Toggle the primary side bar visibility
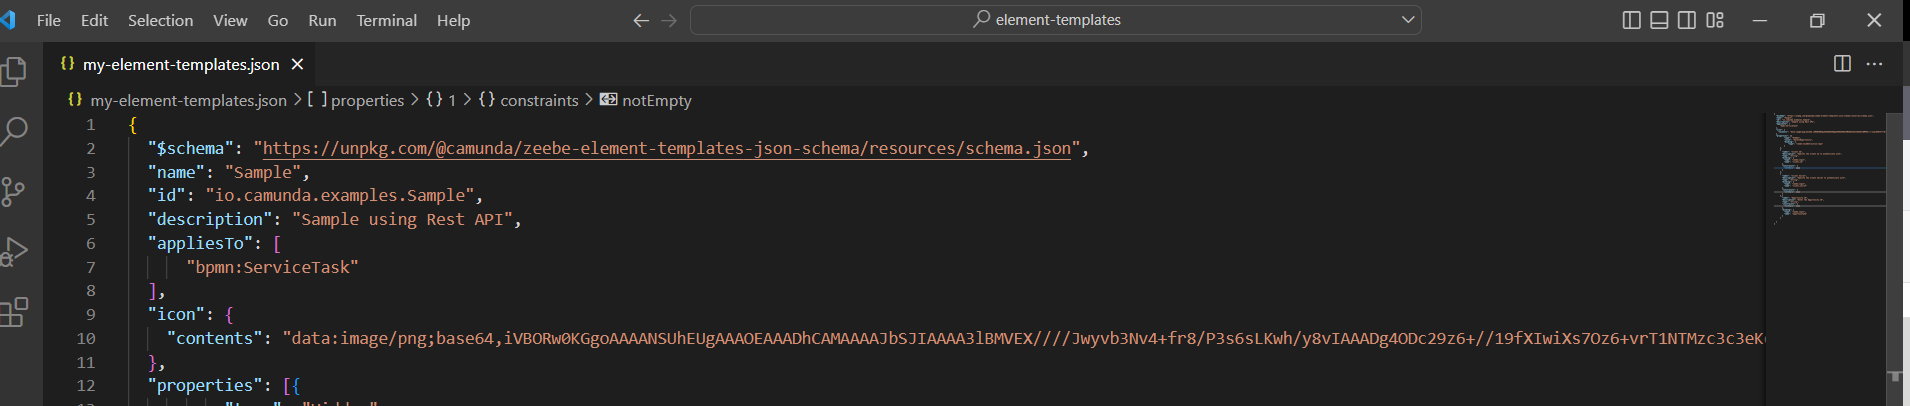This screenshot has width=1910, height=406. pyautogui.click(x=1631, y=20)
